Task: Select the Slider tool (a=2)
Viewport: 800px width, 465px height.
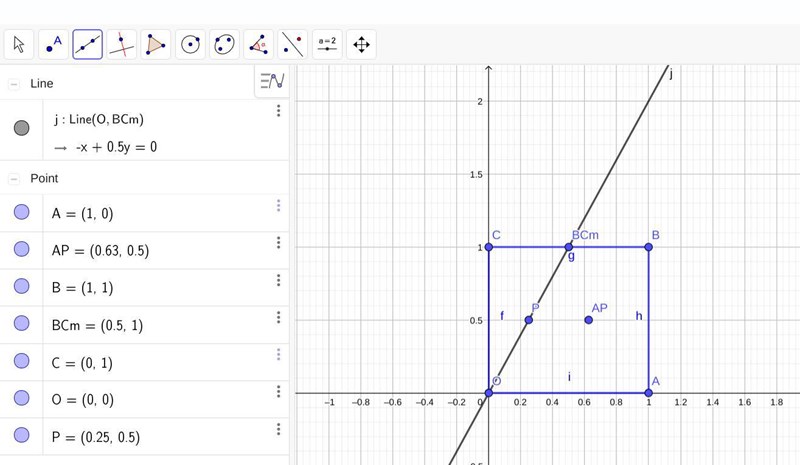Action: coord(327,44)
